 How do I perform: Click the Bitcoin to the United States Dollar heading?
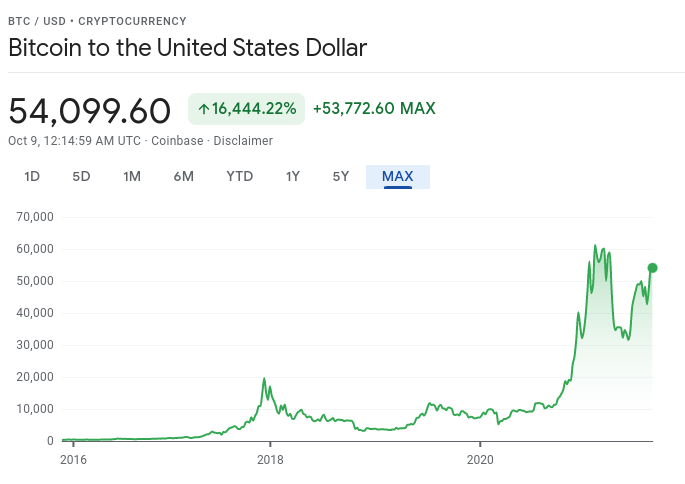(188, 47)
